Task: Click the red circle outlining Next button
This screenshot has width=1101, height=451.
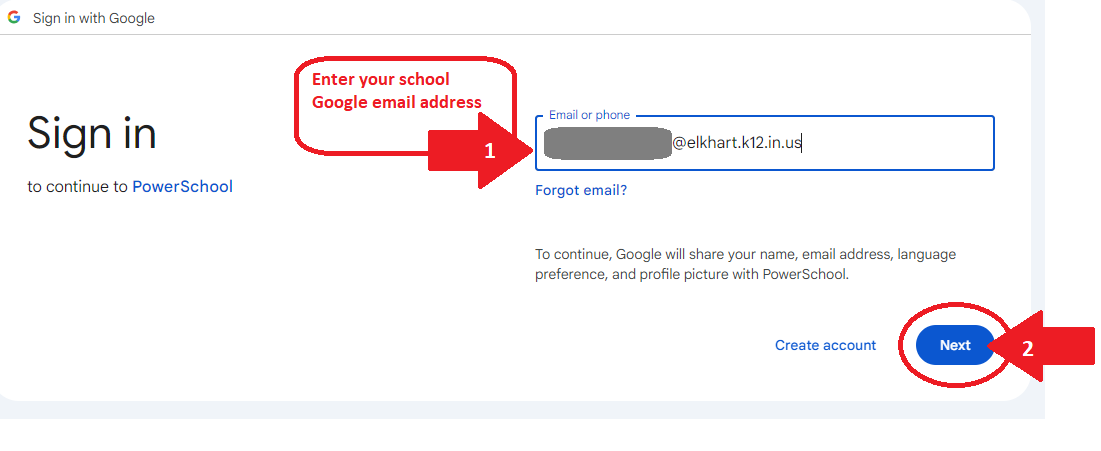Action: 955,344
